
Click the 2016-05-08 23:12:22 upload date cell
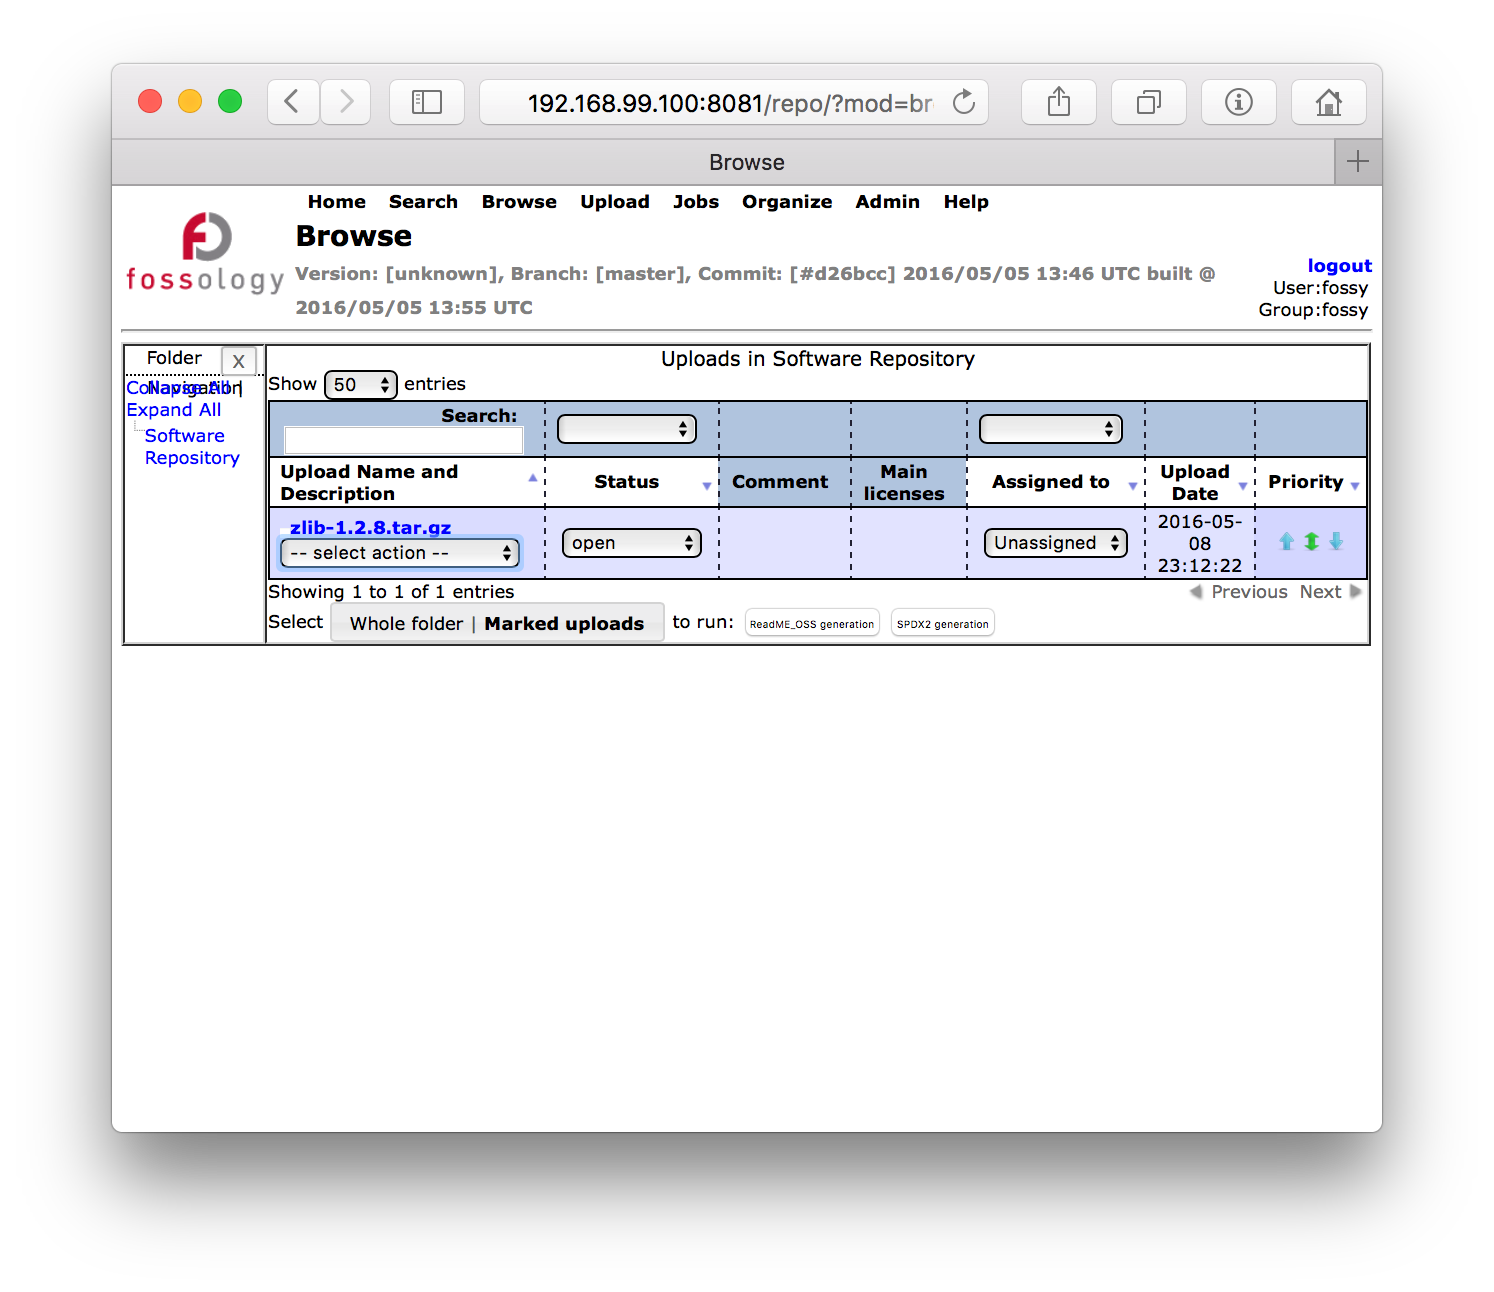(x=1200, y=543)
